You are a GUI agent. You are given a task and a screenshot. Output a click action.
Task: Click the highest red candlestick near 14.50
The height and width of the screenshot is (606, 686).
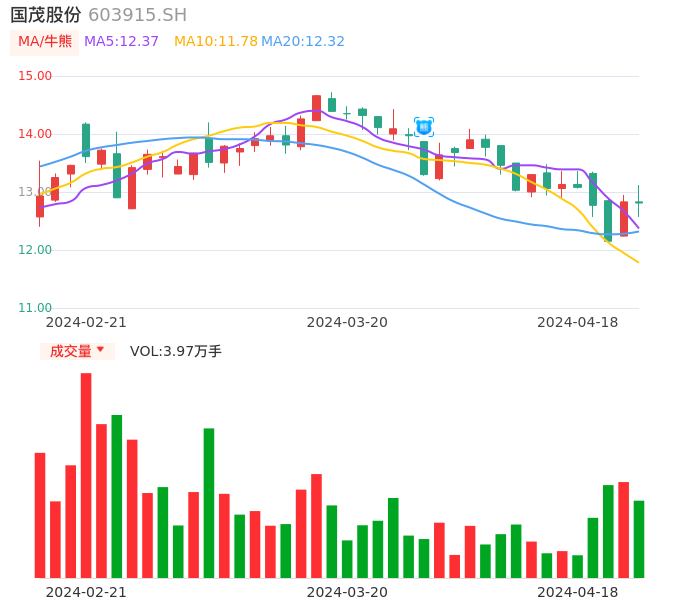[x=316, y=108]
